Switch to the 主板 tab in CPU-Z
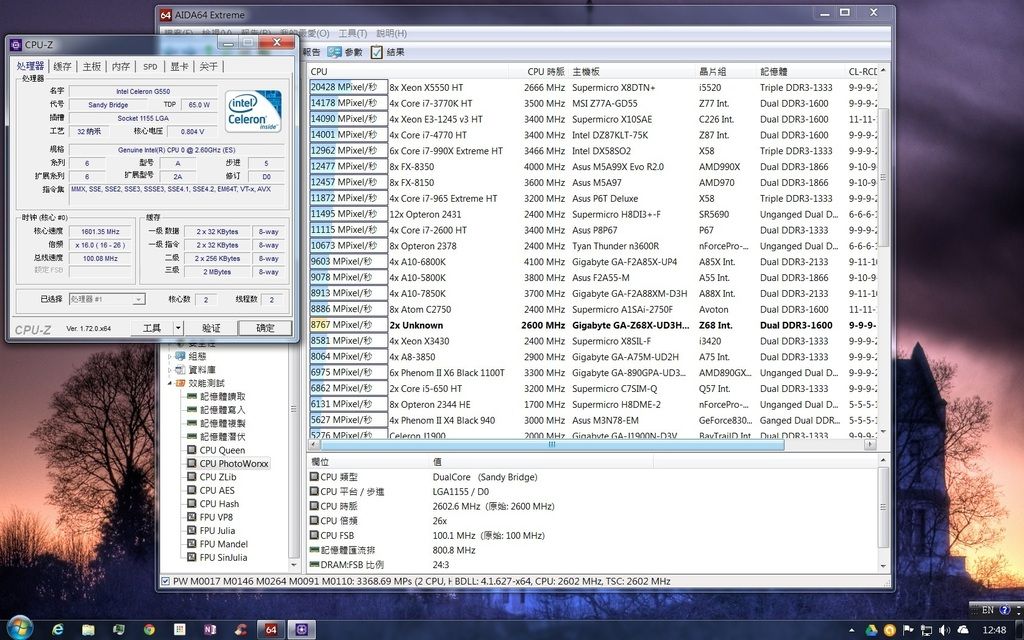This screenshot has height=640, width=1024. point(92,66)
